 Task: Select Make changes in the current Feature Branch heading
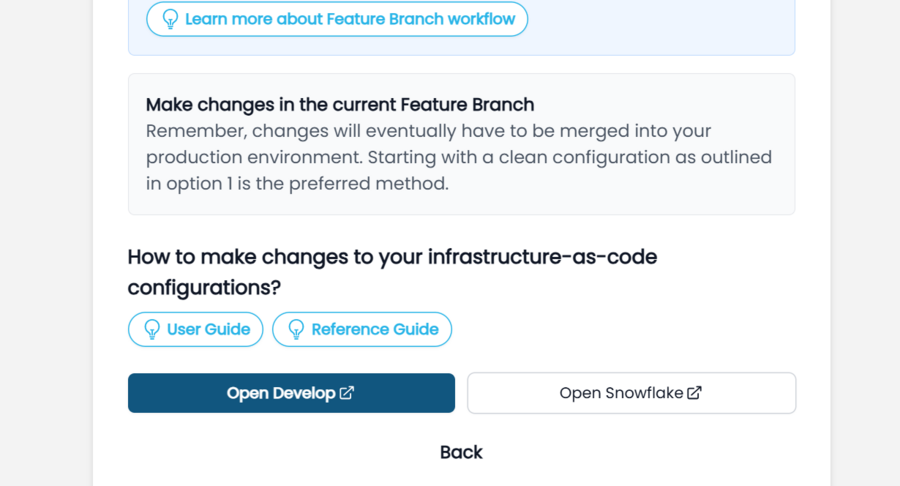coord(340,104)
